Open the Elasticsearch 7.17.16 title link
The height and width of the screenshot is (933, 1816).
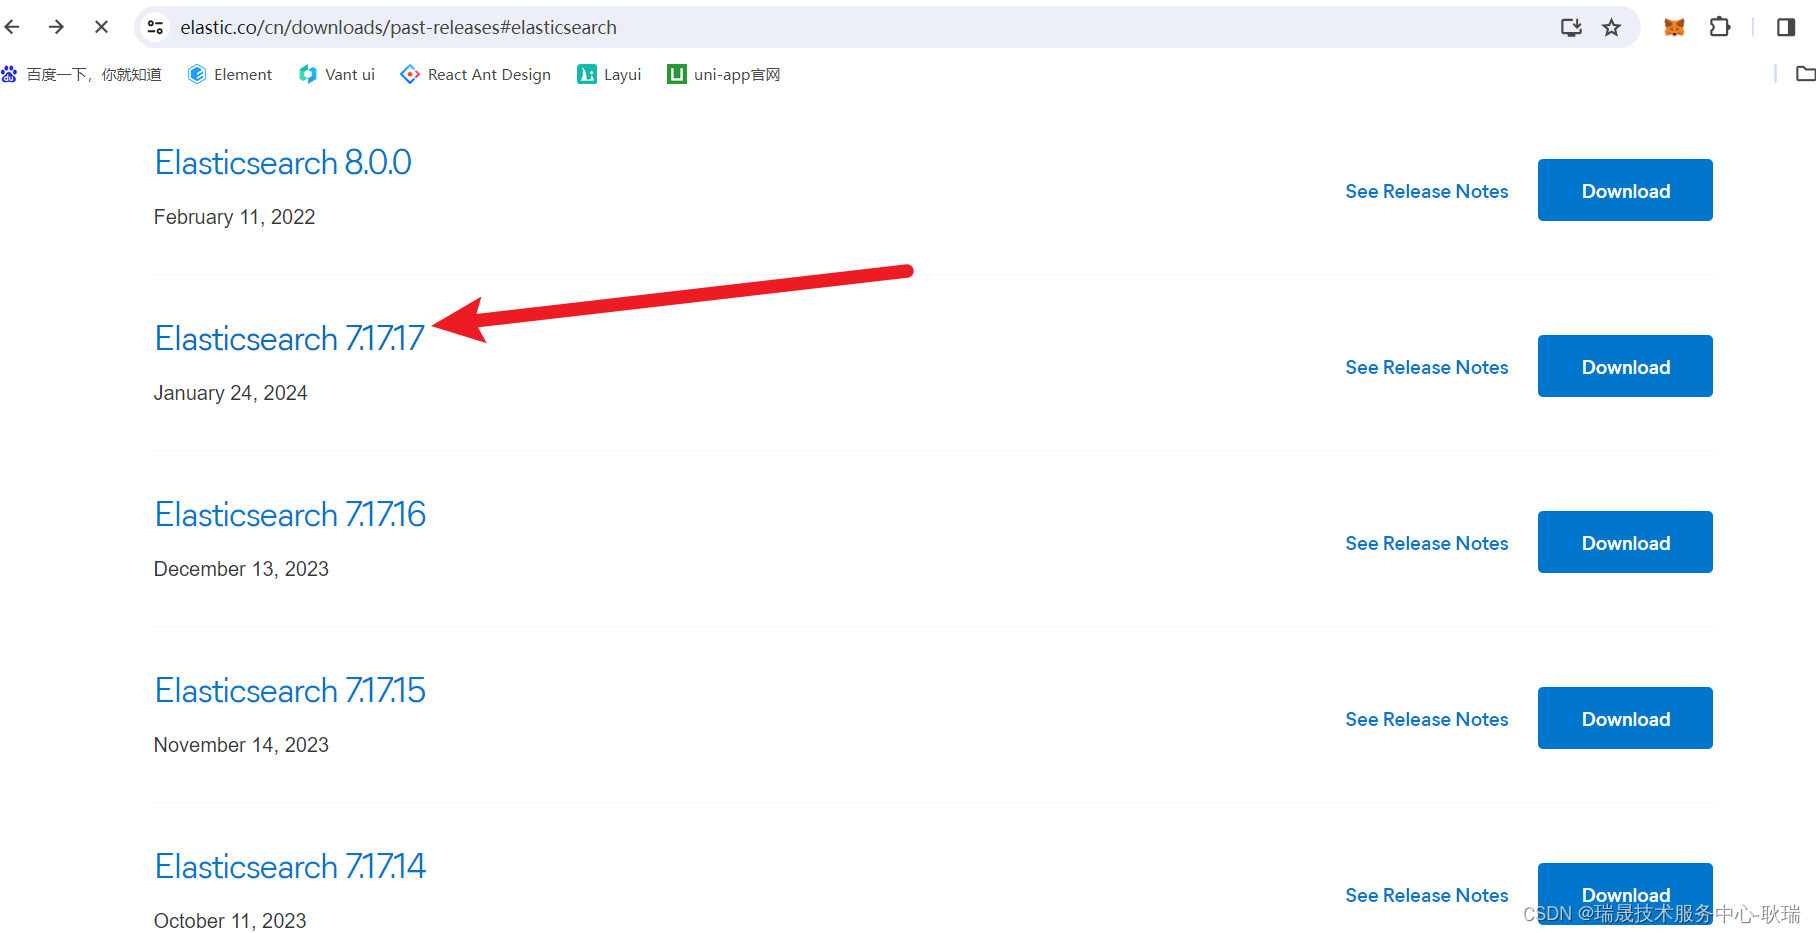tap(290, 514)
